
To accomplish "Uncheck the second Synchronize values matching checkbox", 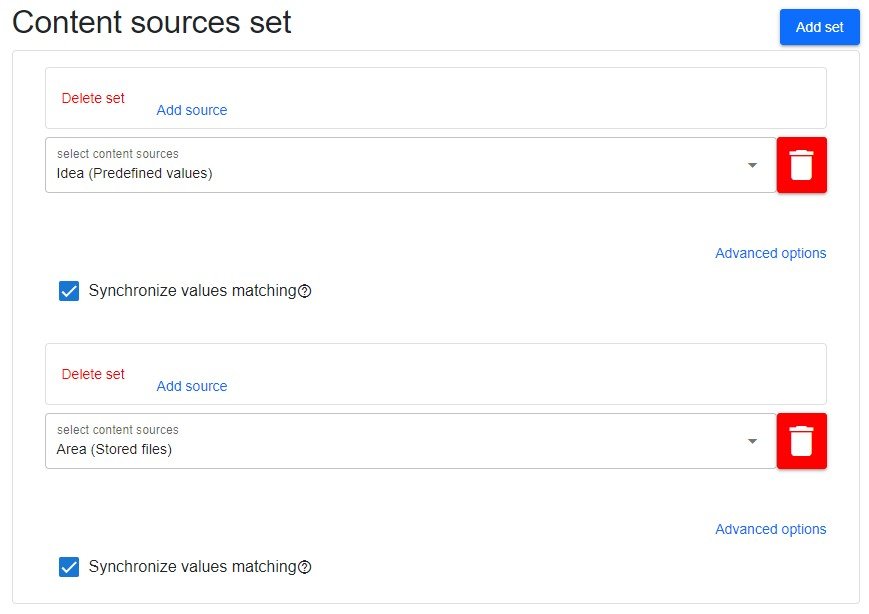I will (69, 567).
